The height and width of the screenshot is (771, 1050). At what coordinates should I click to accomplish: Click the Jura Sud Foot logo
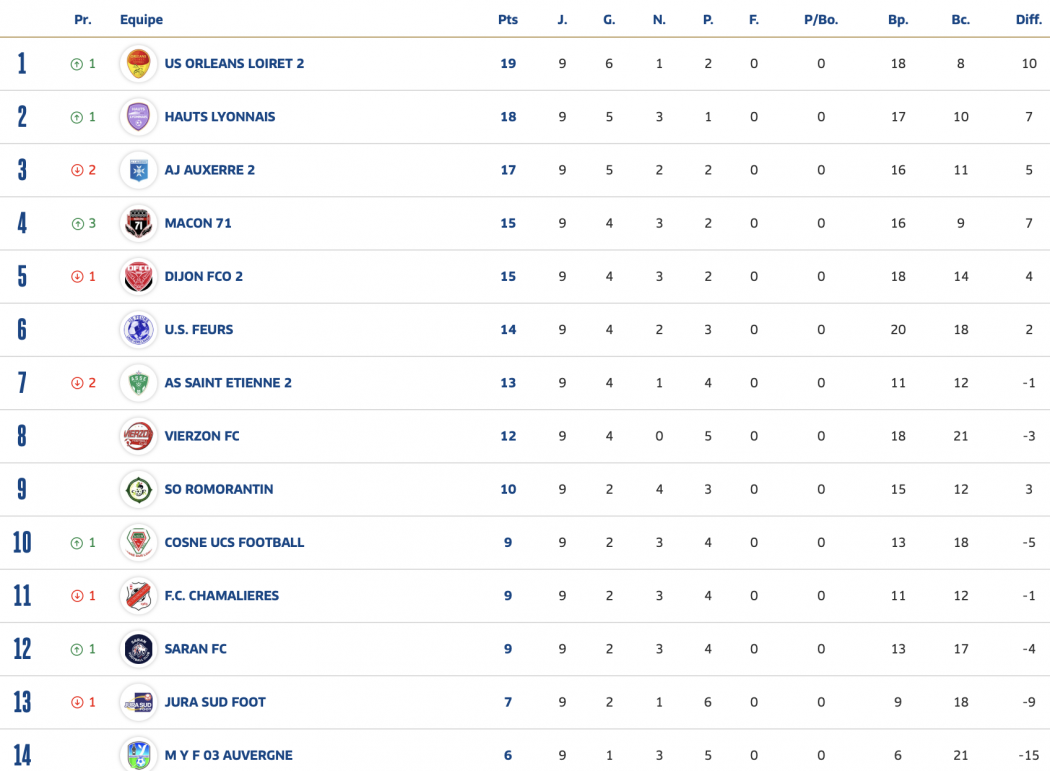[138, 702]
